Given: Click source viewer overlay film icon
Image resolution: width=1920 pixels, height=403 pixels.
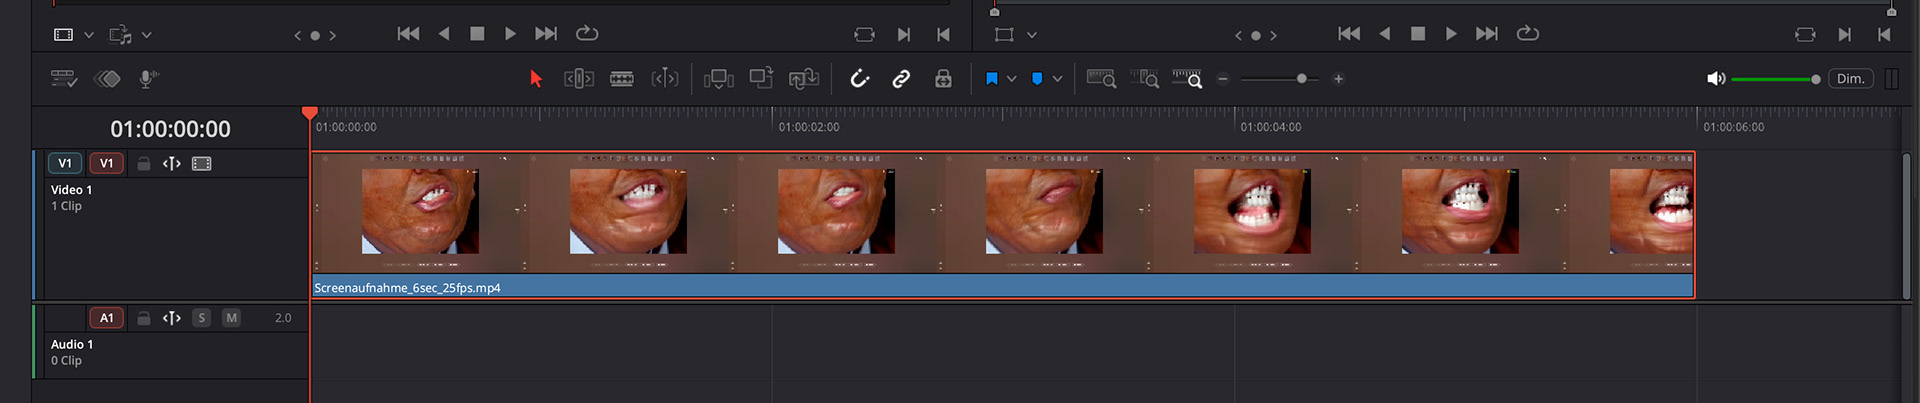Looking at the screenshot, I should [64, 34].
